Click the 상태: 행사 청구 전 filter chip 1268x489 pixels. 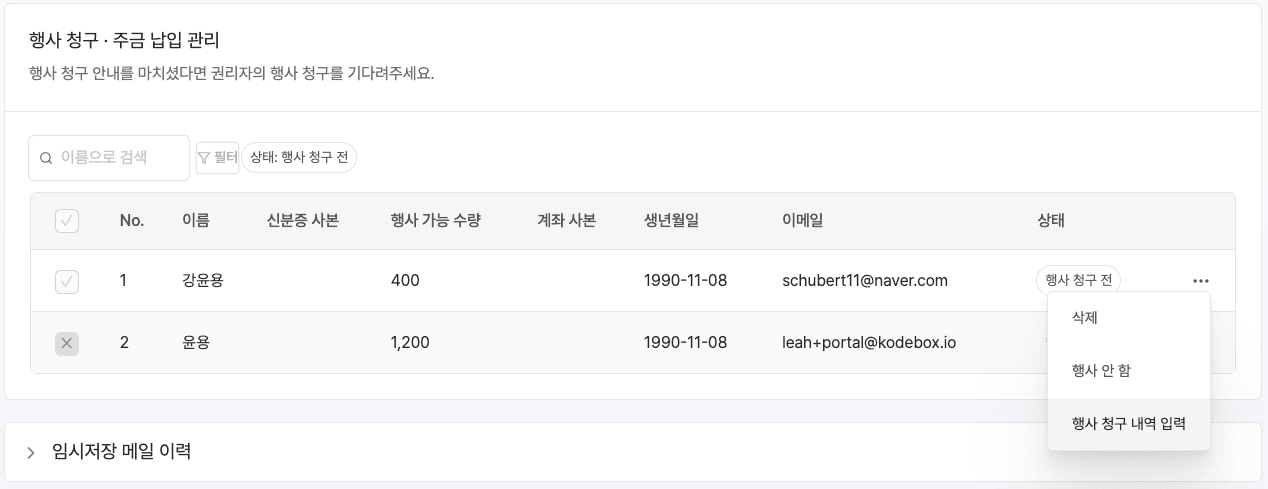click(x=299, y=158)
